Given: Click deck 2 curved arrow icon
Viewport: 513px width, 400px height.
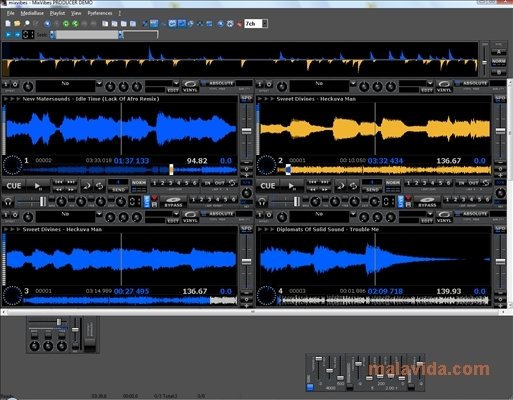Looking at the screenshot, I should (x=341, y=186).
